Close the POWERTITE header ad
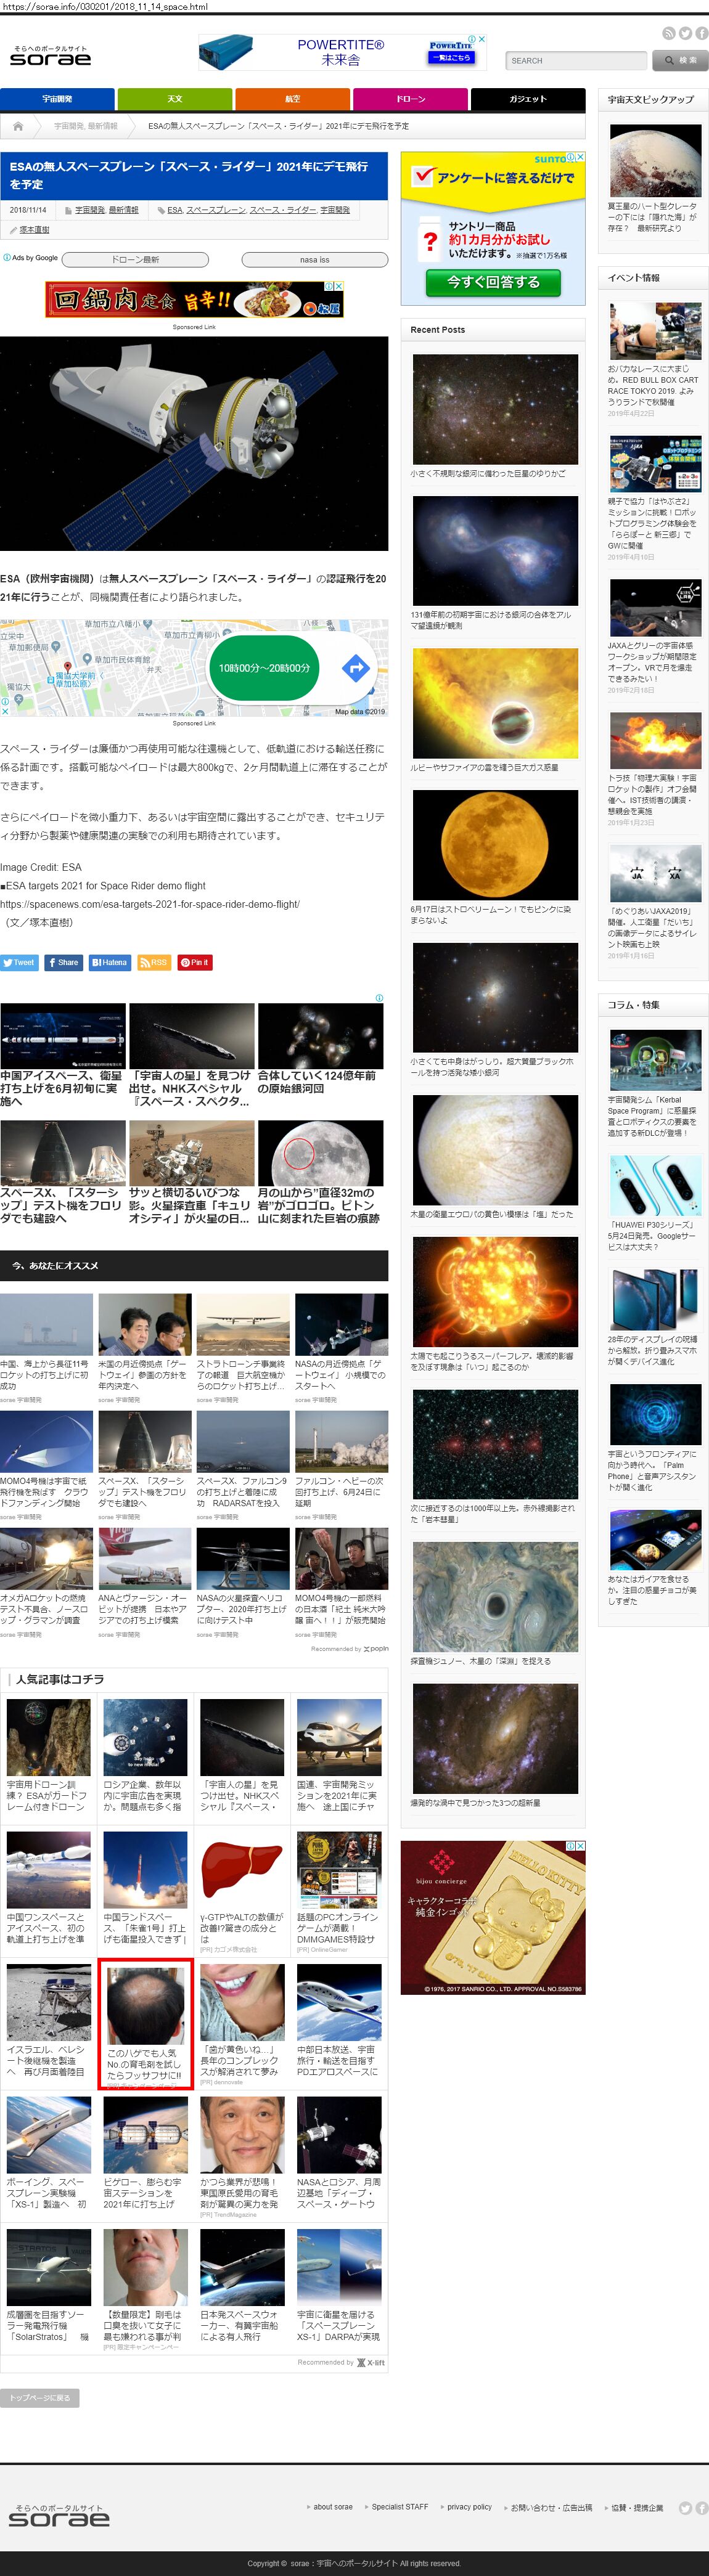Image resolution: width=709 pixels, height=2576 pixels. pos(482,40)
